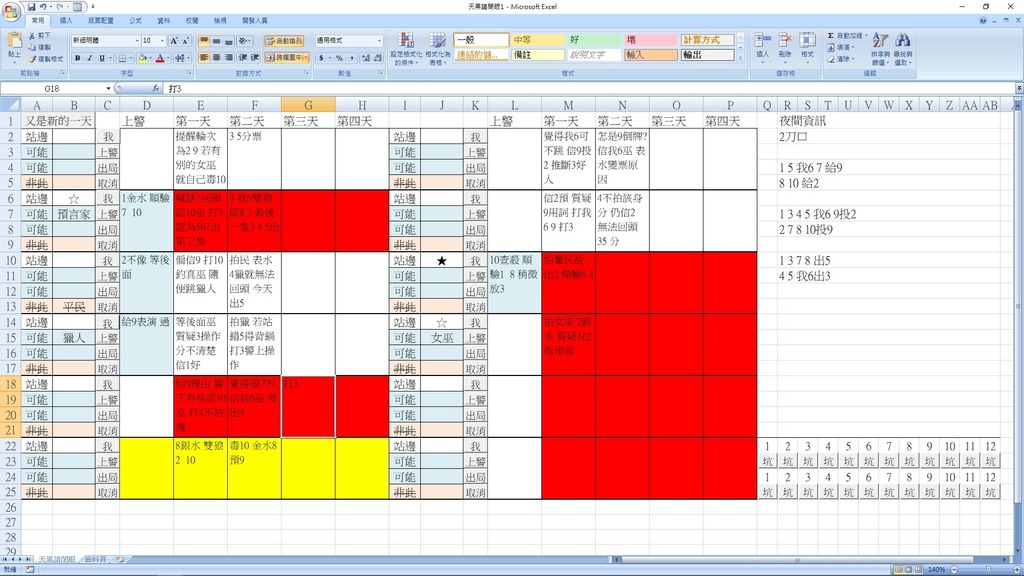Image resolution: width=1024 pixels, height=576 pixels.
Task: Increase font size with the large A icon
Action: point(174,41)
